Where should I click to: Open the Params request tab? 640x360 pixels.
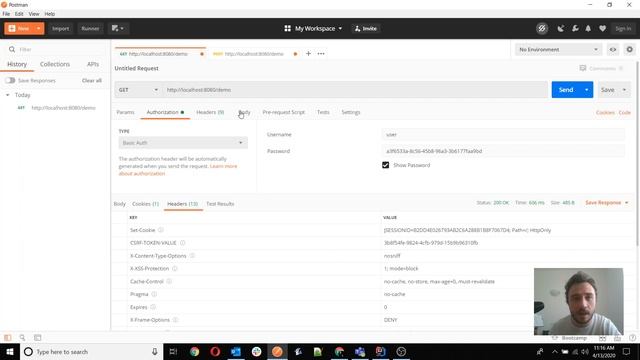click(125, 112)
